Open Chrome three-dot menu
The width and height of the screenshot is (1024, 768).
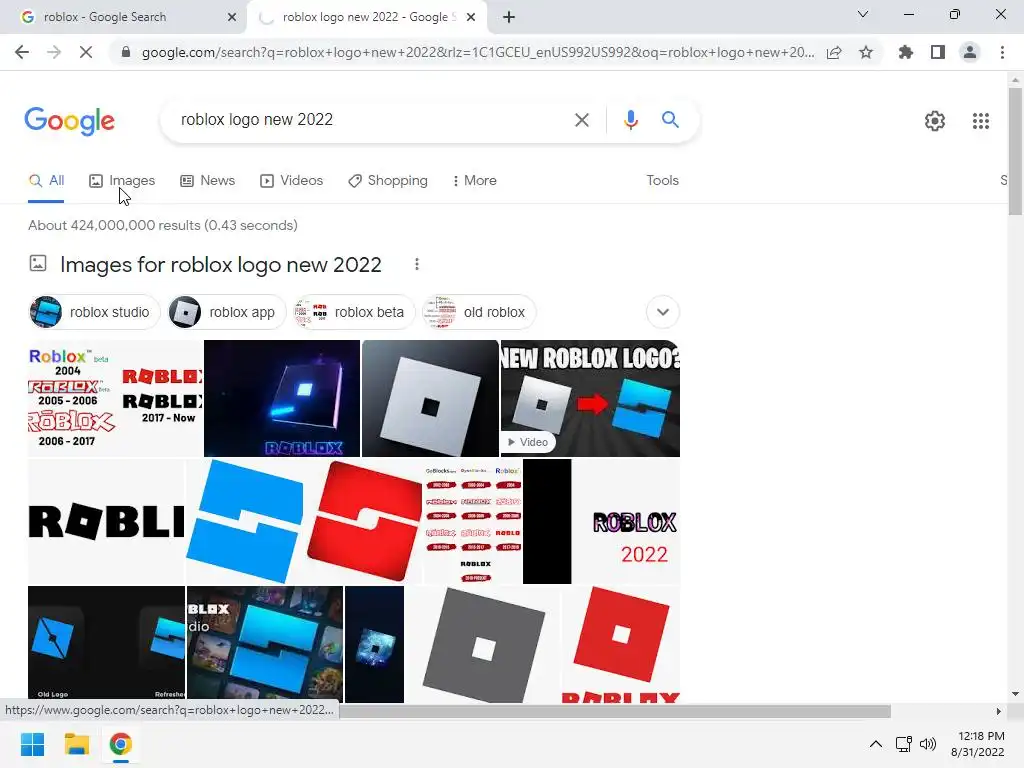point(1002,52)
